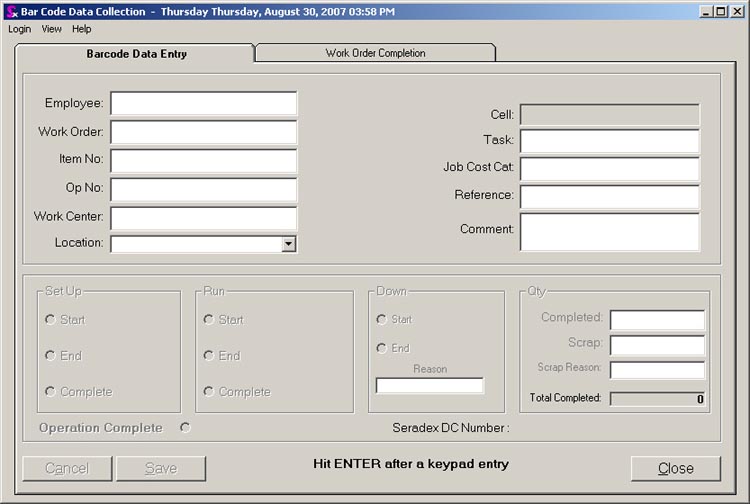Viewport: 750px width, 504px height.
Task: Click the Close button
Action: coord(675,469)
